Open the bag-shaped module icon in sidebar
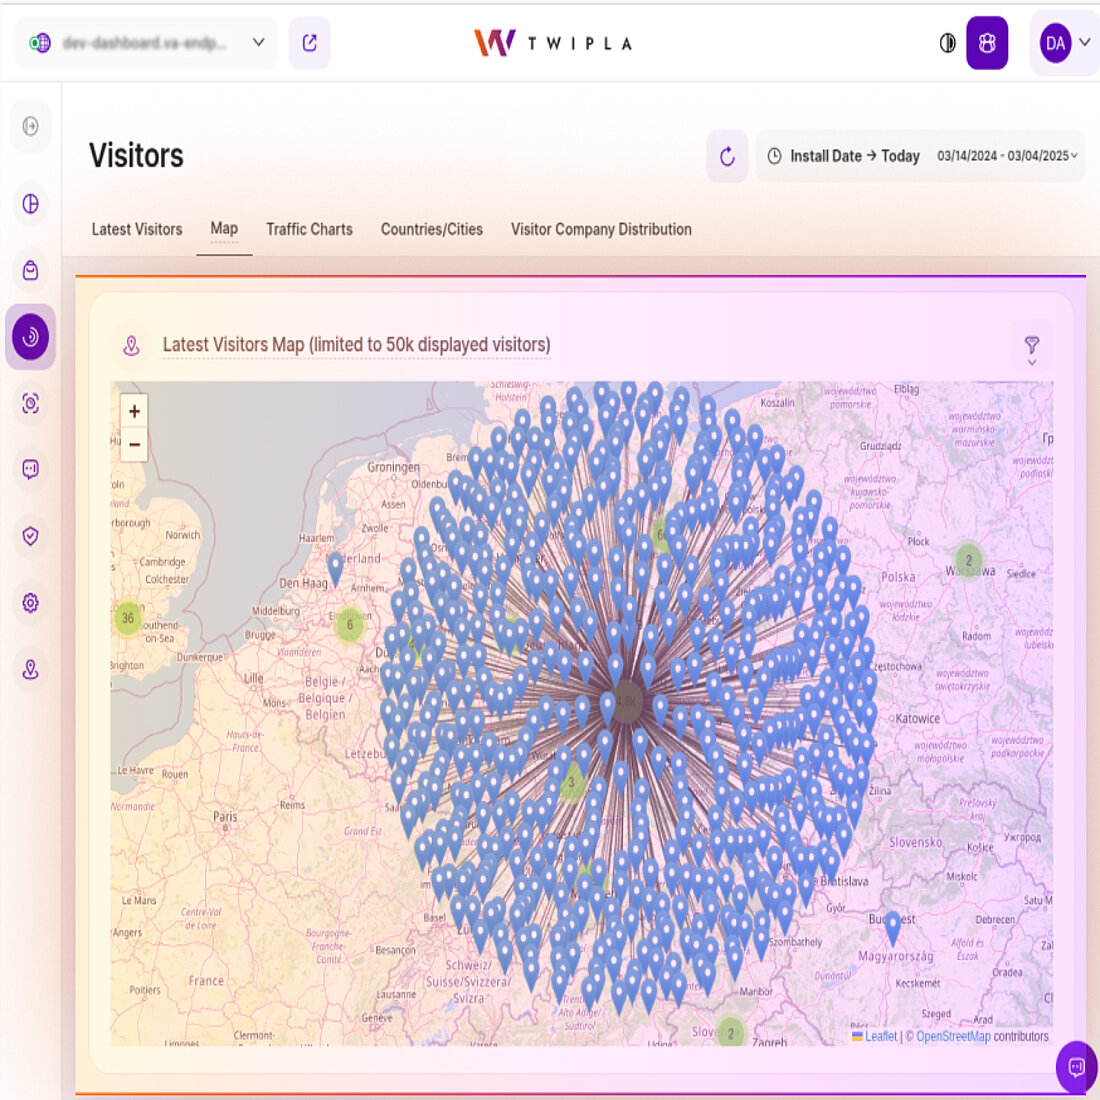 (x=30, y=270)
